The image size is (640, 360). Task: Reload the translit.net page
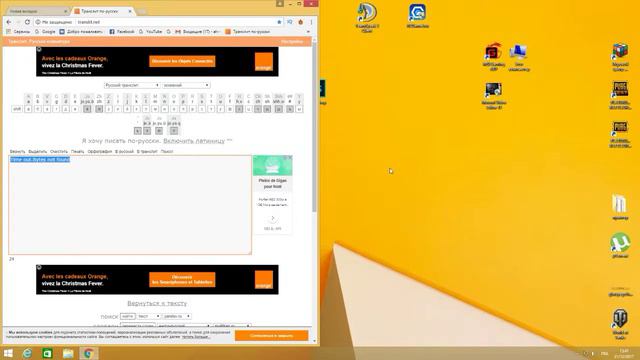(27, 22)
